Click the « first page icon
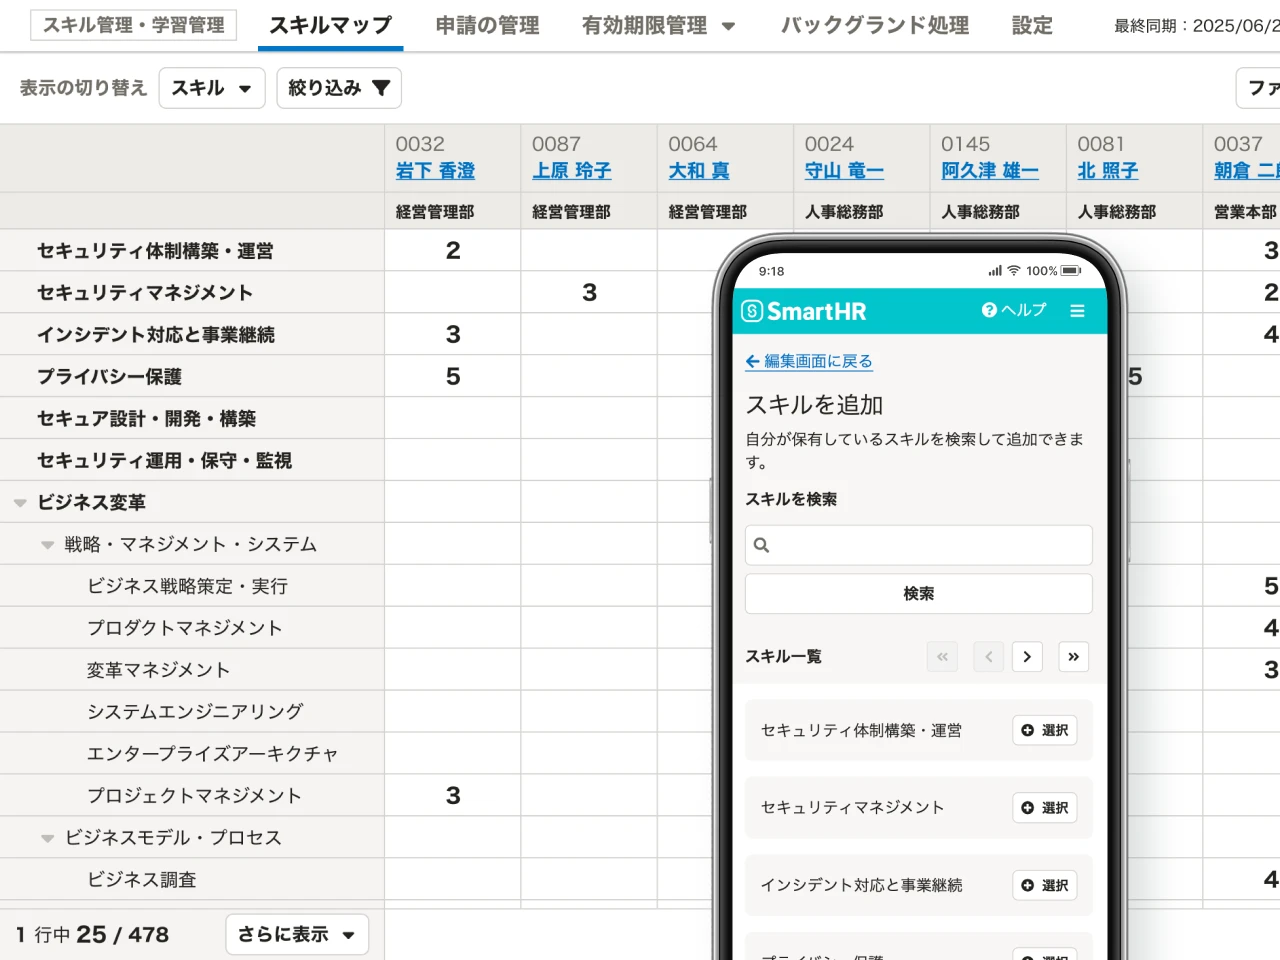 click(x=941, y=657)
